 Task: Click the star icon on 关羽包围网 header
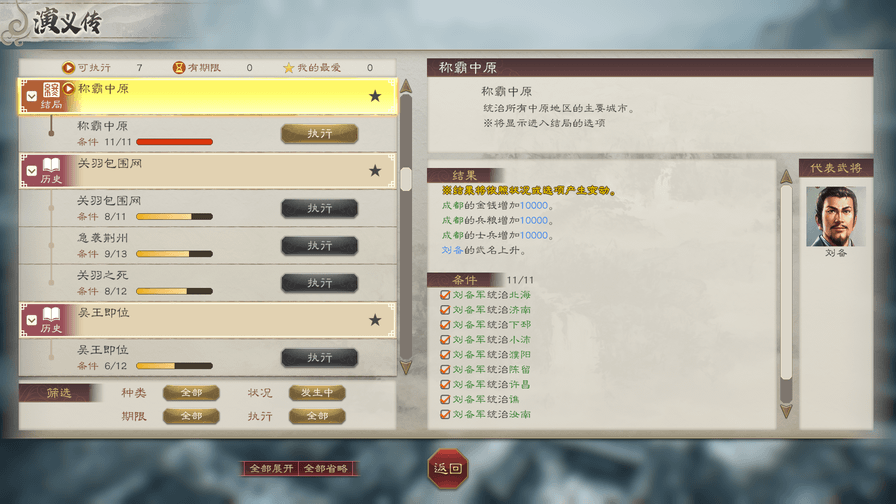click(x=375, y=170)
